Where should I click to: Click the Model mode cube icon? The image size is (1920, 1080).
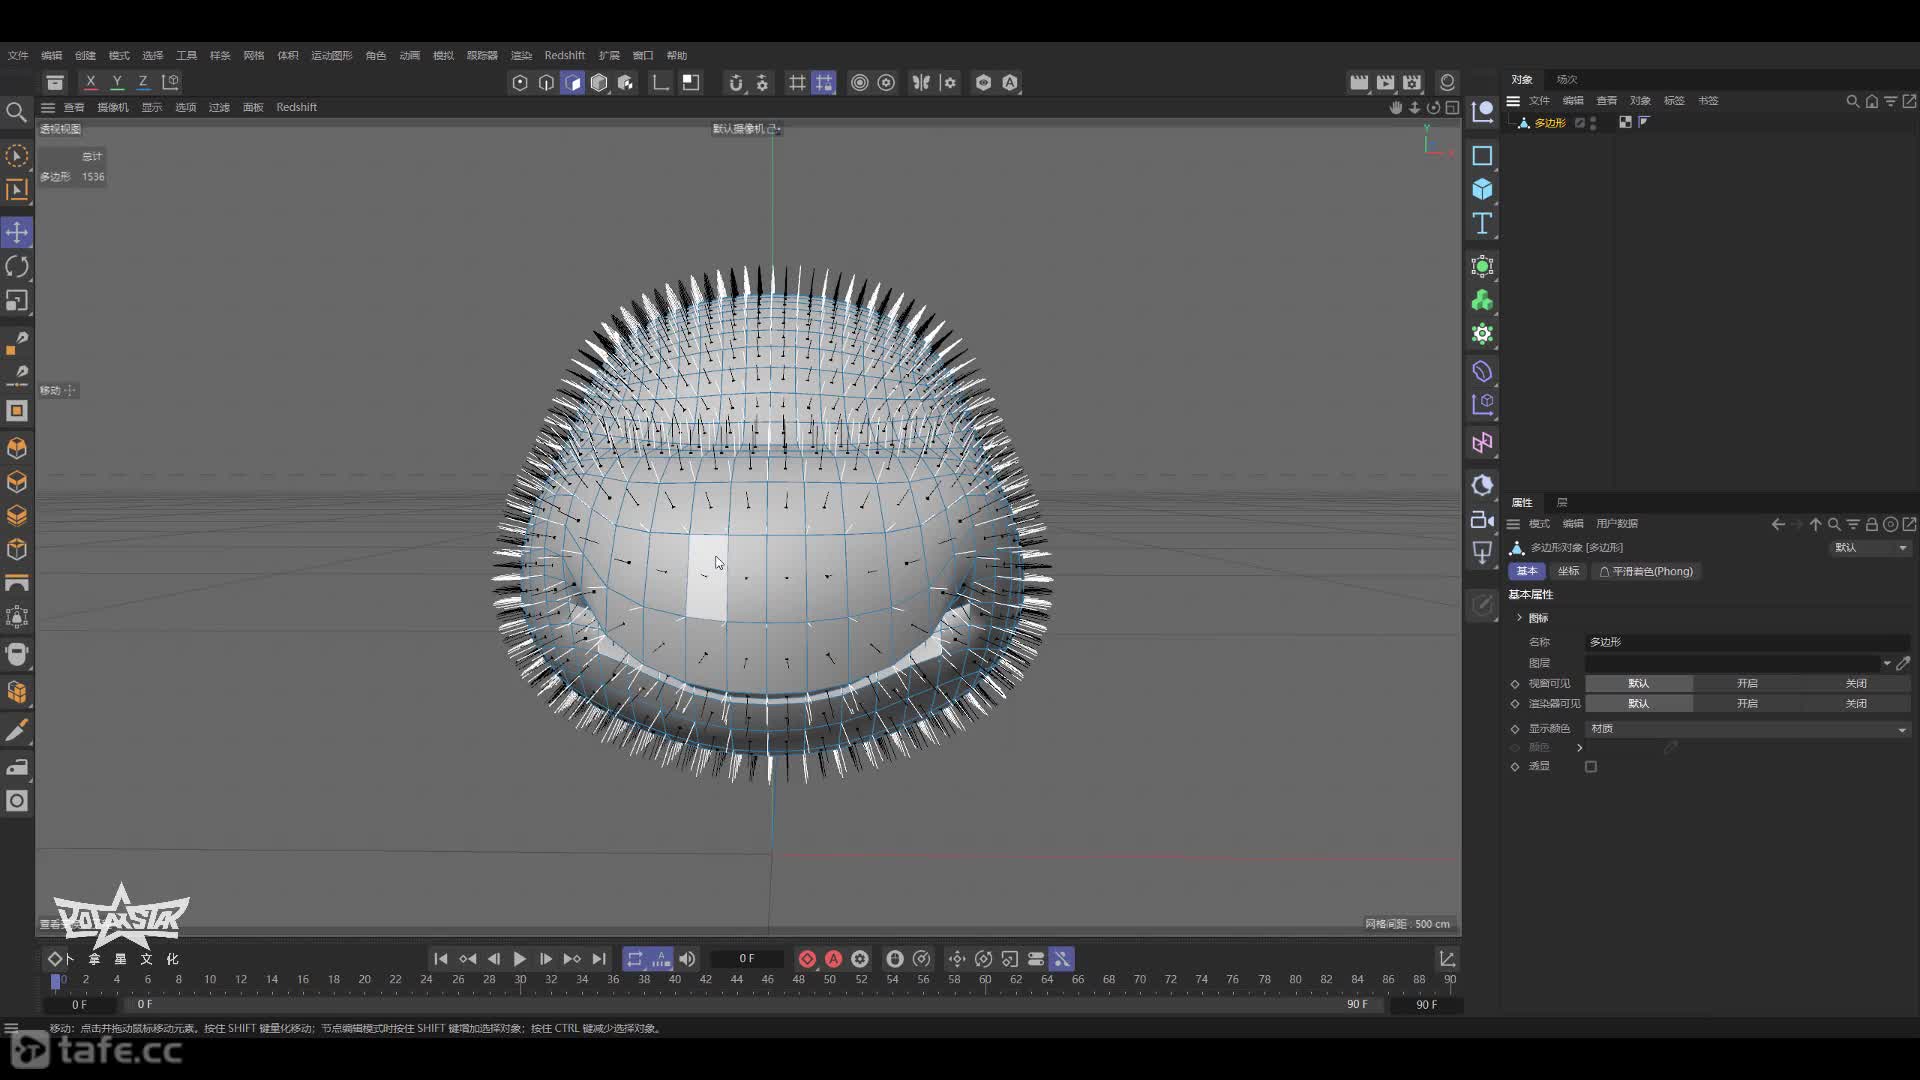click(599, 83)
